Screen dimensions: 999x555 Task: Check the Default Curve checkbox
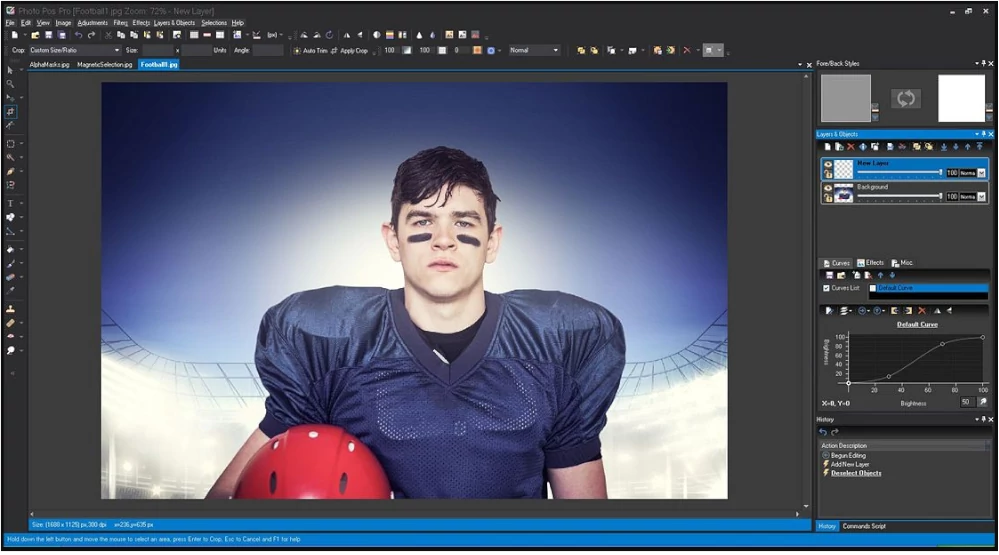click(873, 288)
